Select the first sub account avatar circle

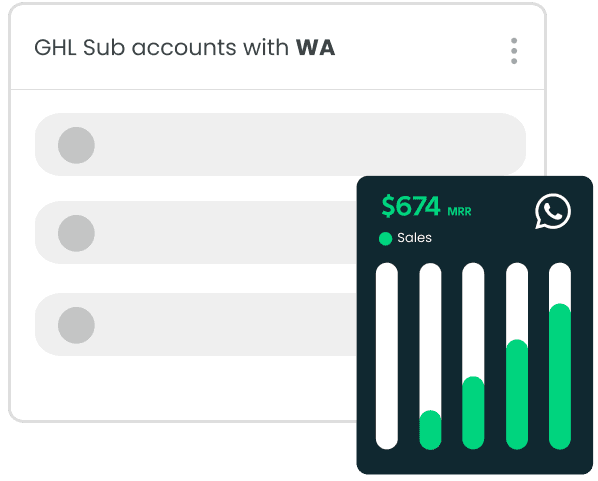point(76,145)
